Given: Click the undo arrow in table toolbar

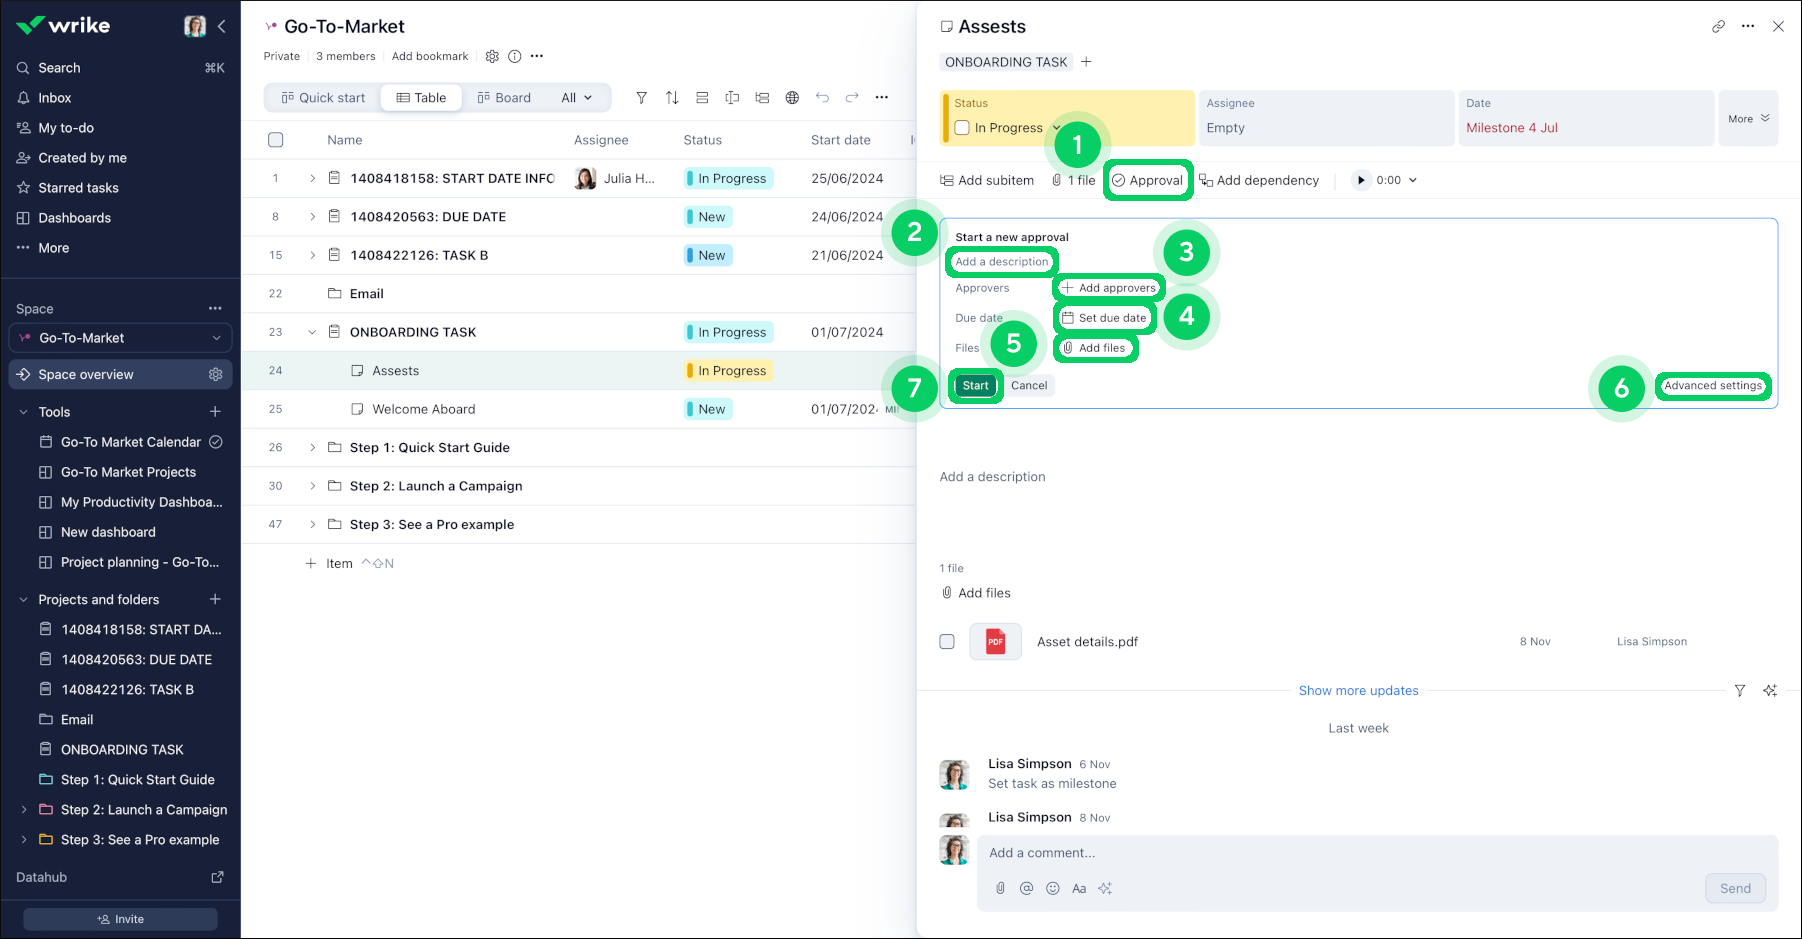Looking at the screenshot, I should tap(822, 98).
